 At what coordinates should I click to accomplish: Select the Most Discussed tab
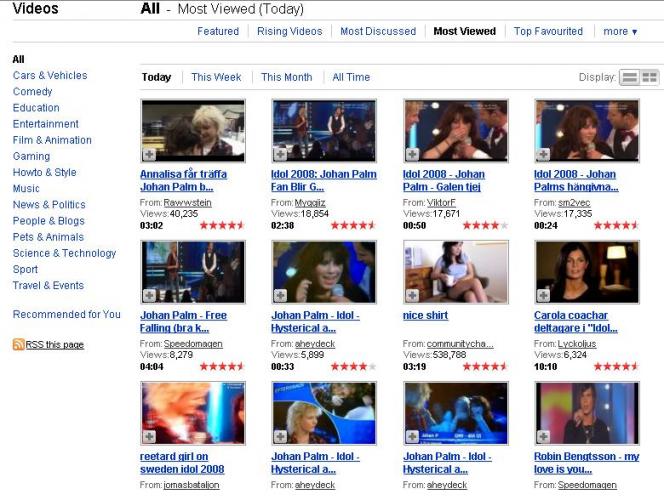coord(377,31)
